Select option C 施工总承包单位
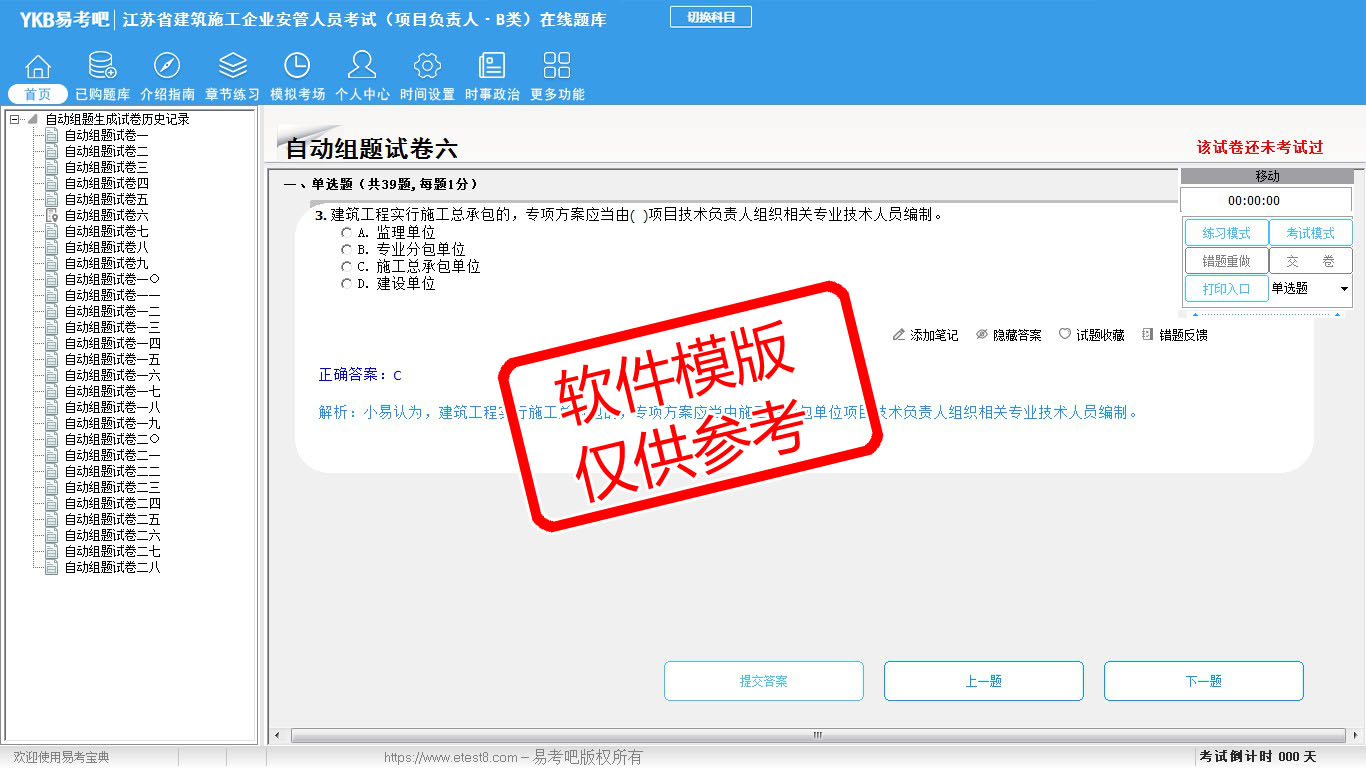Image resolution: width=1366 pixels, height=768 pixels. [x=347, y=267]
